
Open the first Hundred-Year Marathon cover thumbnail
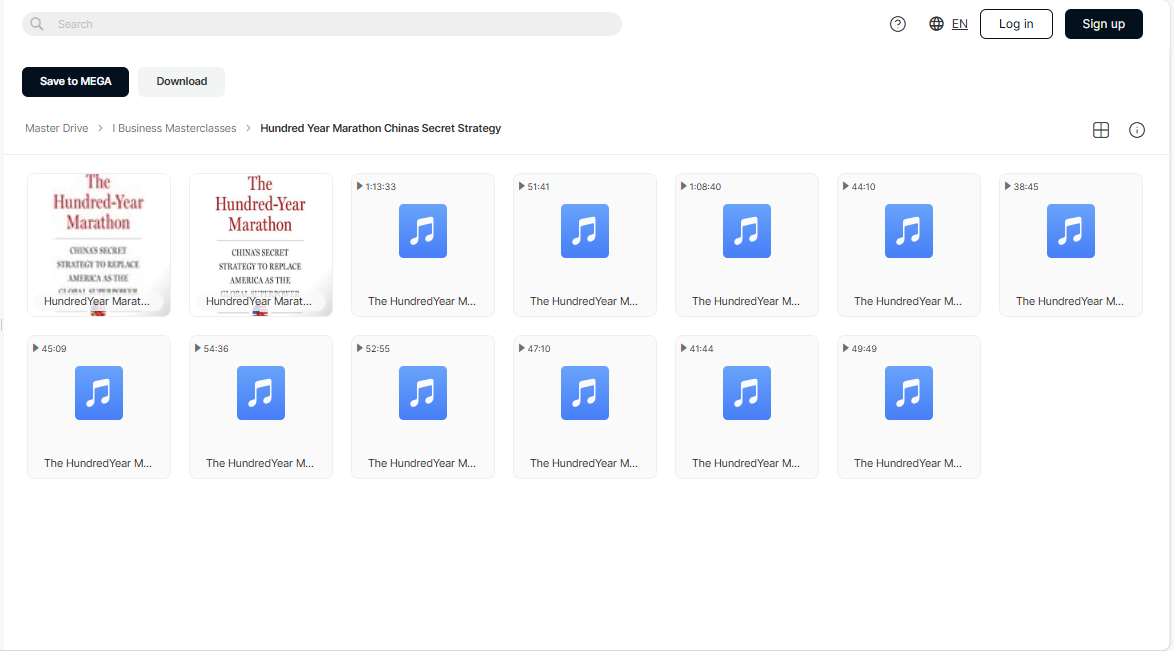tap(99, 245)
